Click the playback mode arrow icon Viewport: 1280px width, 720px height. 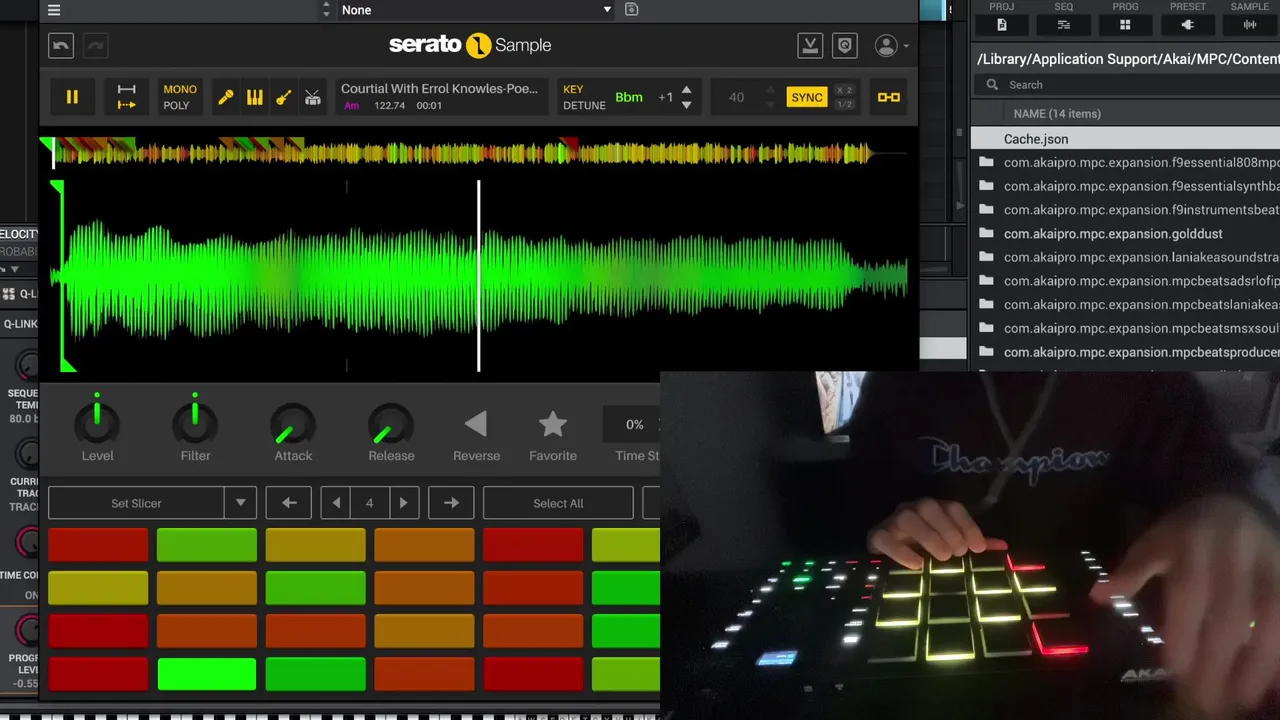(x=126, y=97)
